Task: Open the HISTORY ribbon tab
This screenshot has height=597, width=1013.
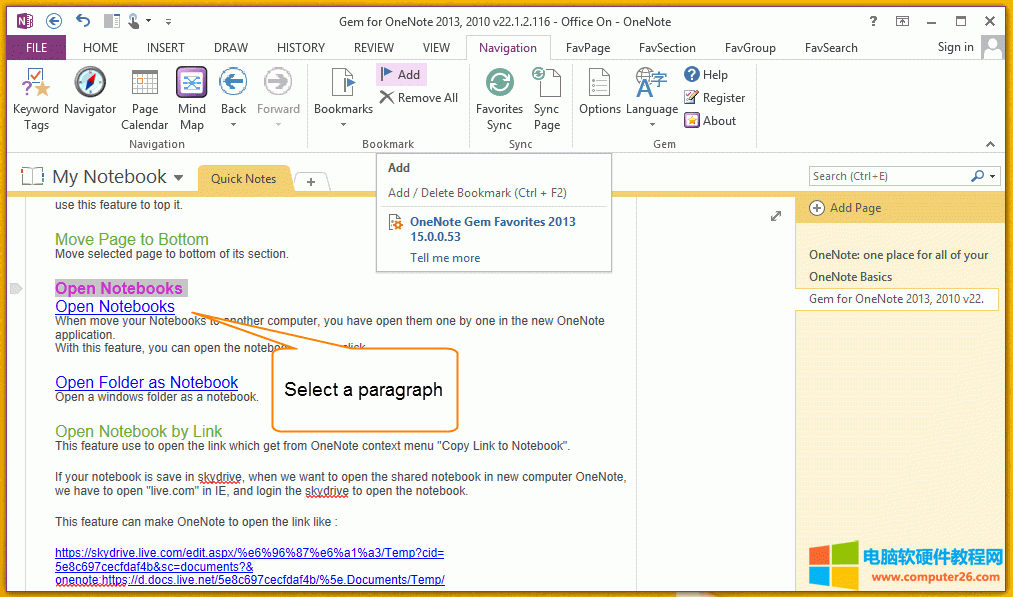Action: (300, 47)
